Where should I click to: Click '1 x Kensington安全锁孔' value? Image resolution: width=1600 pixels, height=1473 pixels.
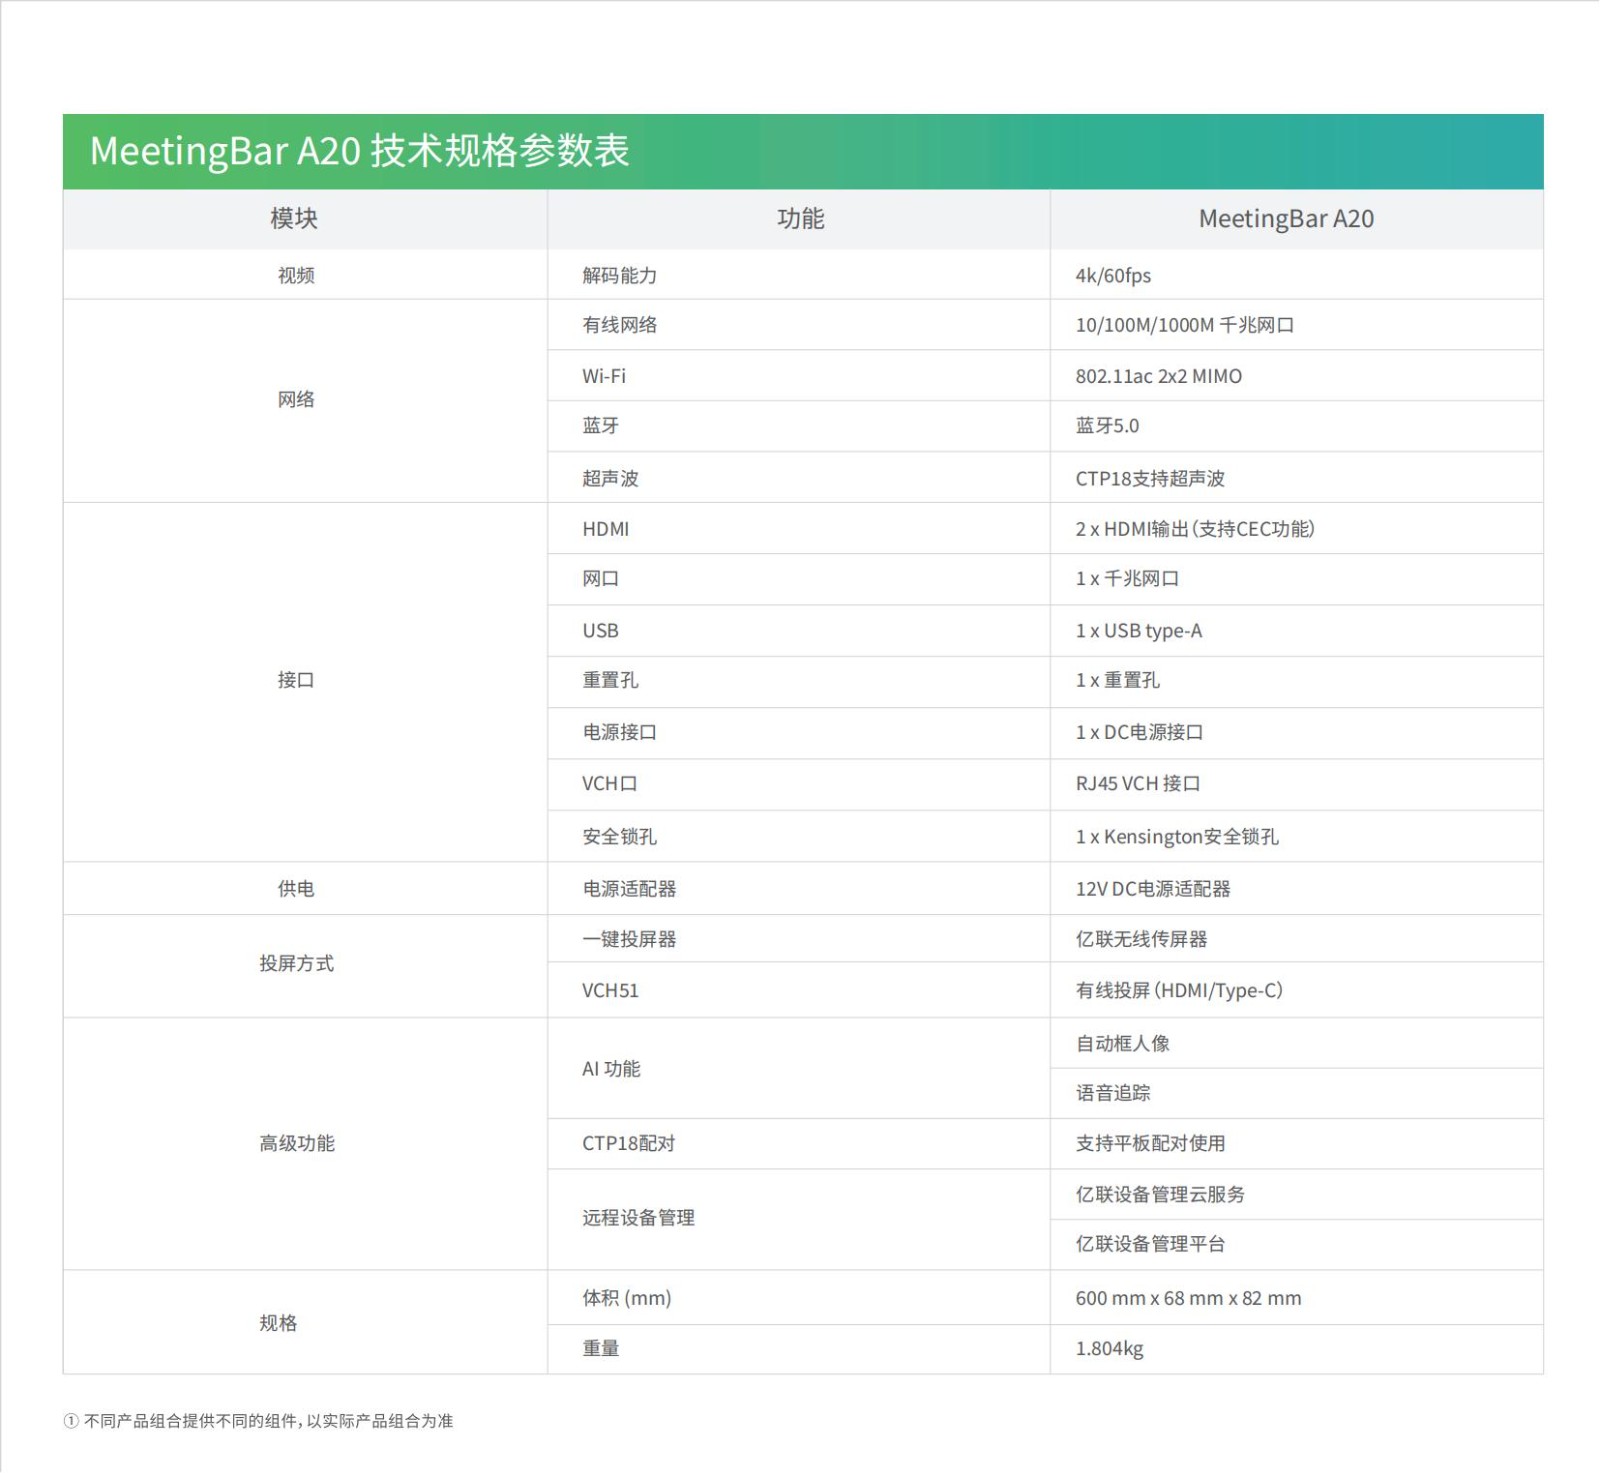pyautogui.click(x=1177, y=837)
